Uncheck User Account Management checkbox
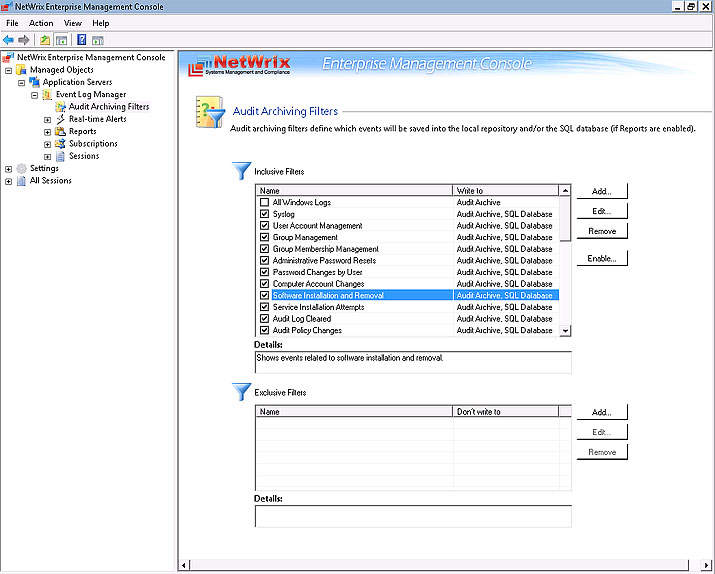Screen dimensions: 715x574 click(264, 226)
